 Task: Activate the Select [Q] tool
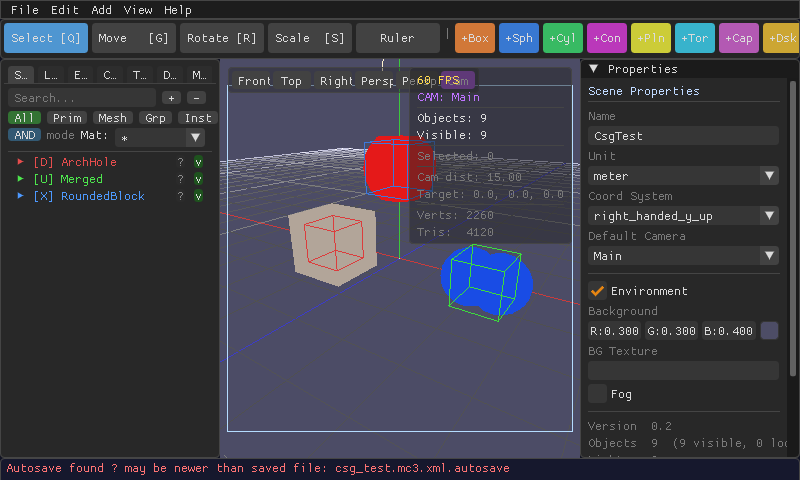point(46,38)
